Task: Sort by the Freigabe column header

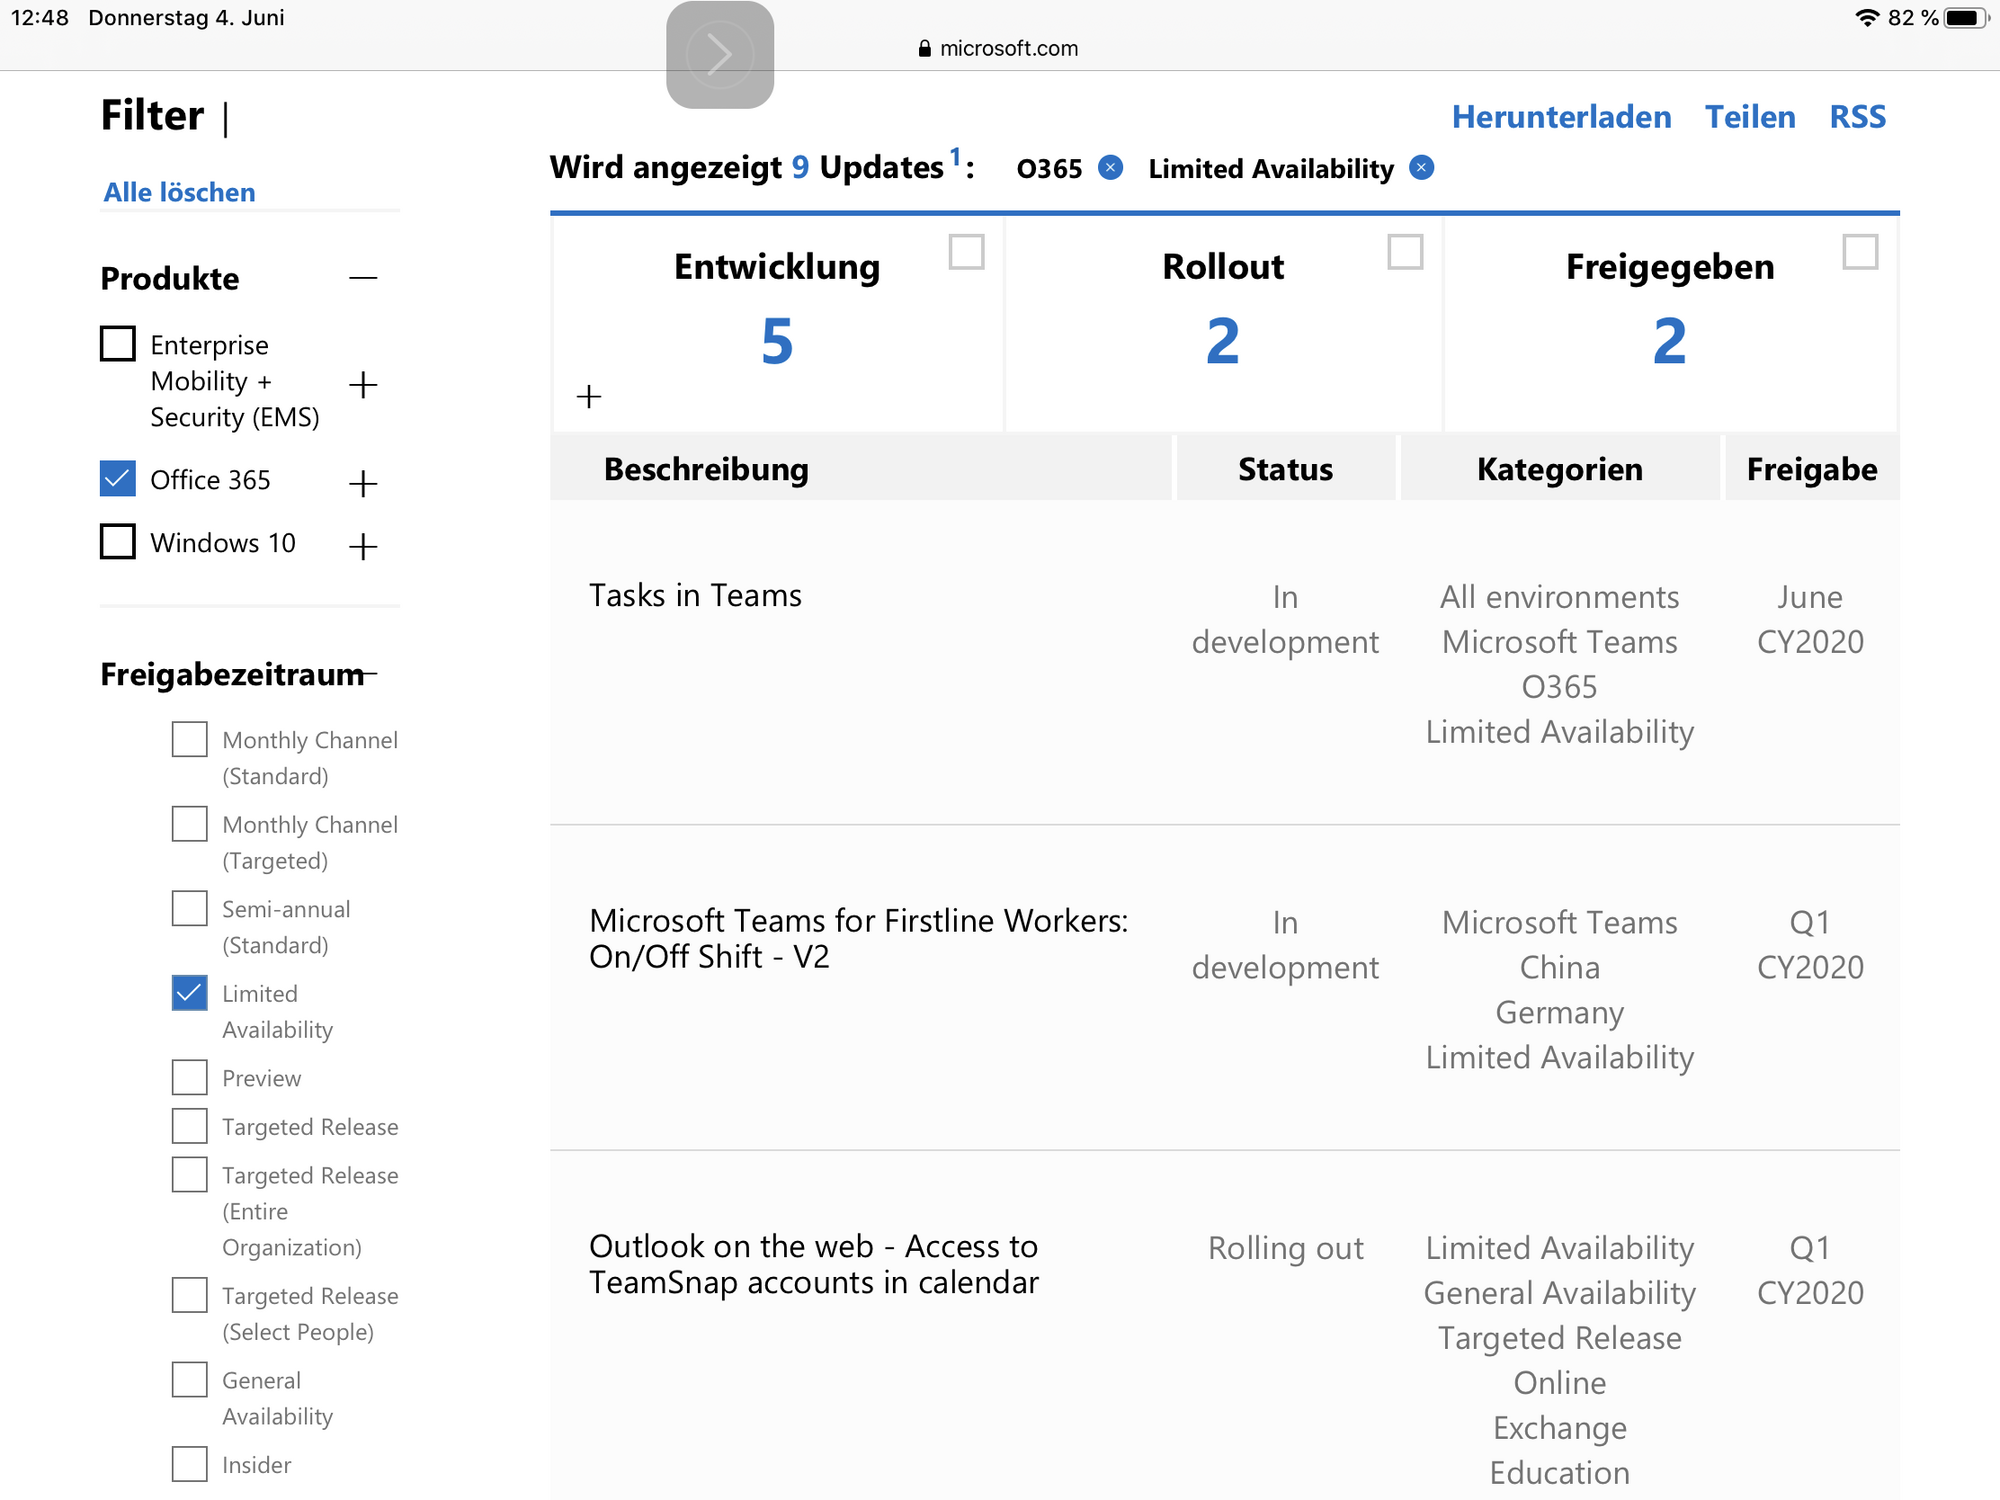Action: click(x=1812, y=469)
